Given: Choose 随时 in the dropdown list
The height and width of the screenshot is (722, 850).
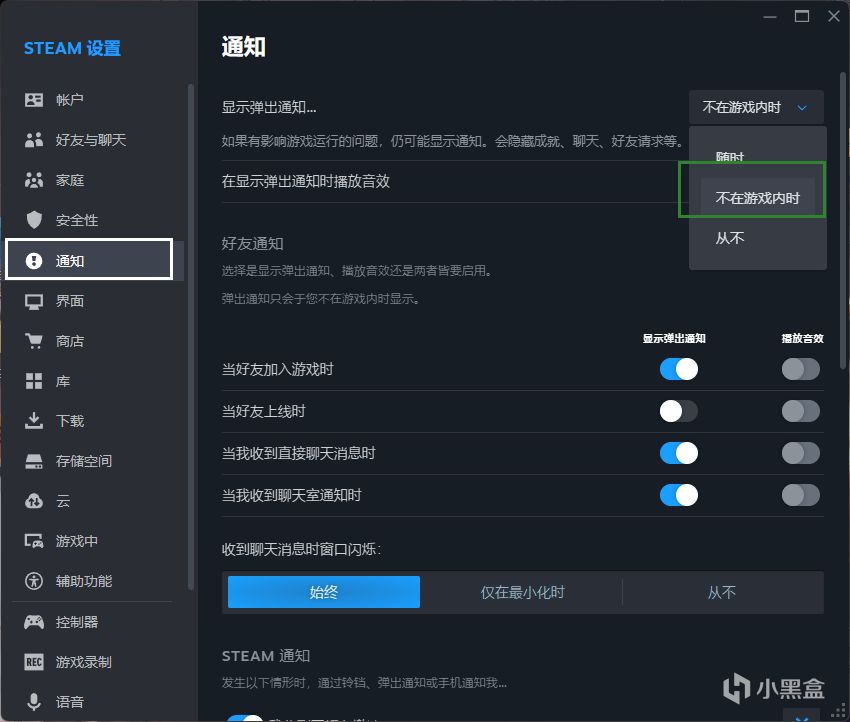Looking at the screenshot, I should pyautogui.click(x=757, y=157).
